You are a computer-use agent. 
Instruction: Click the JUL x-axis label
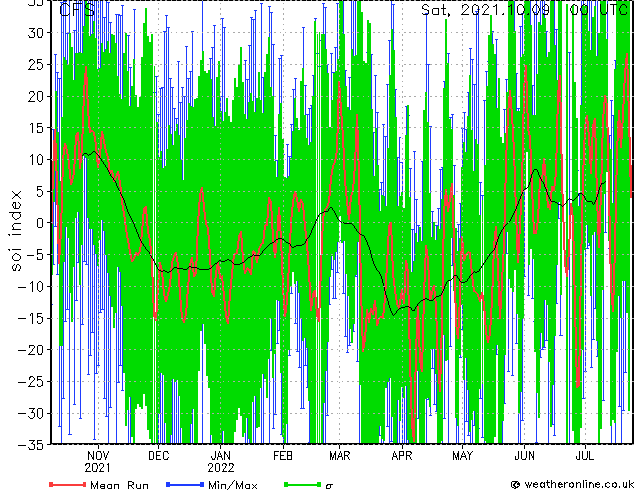(x=585, y=456)
